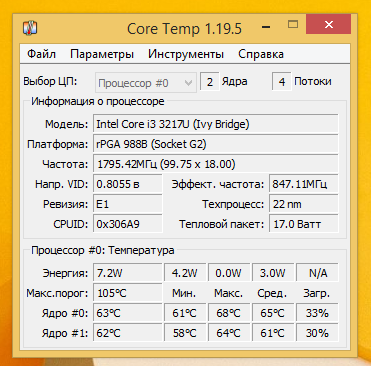Click the Tj max value 105°C

[128, 293]
